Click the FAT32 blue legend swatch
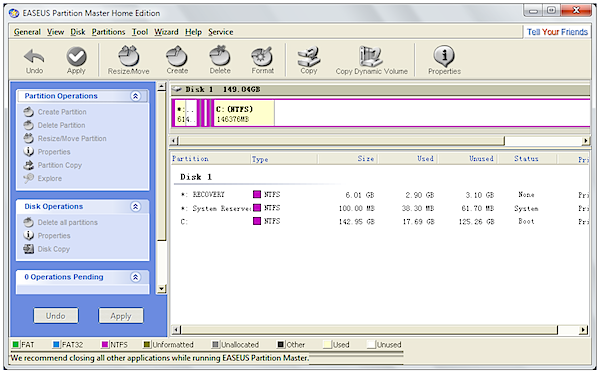 coord(56,345)
